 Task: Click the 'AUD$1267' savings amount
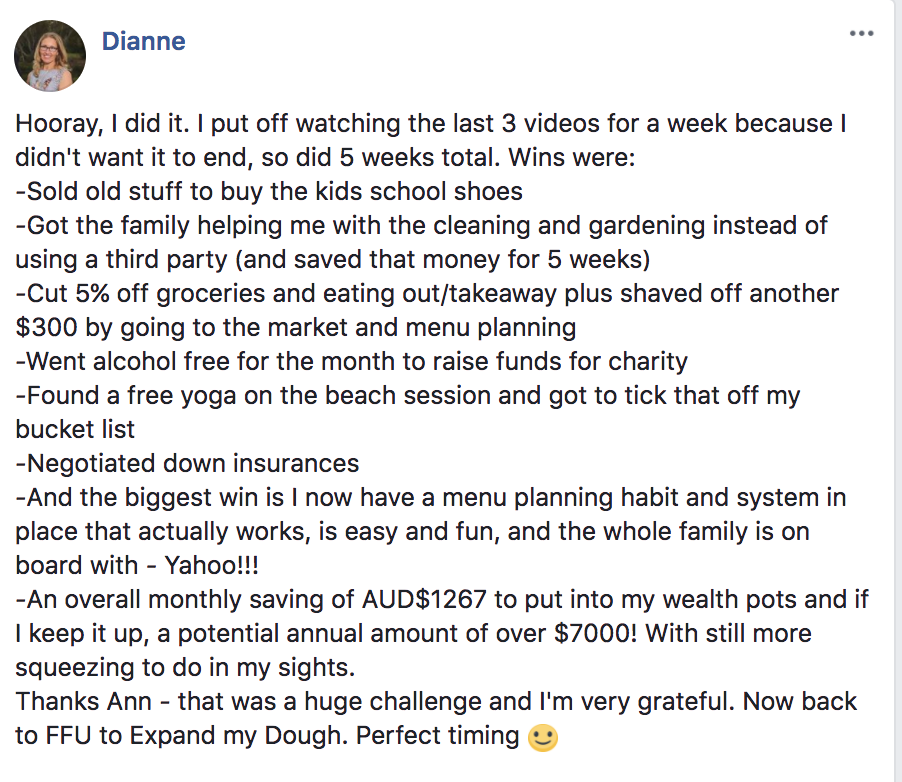465,599
